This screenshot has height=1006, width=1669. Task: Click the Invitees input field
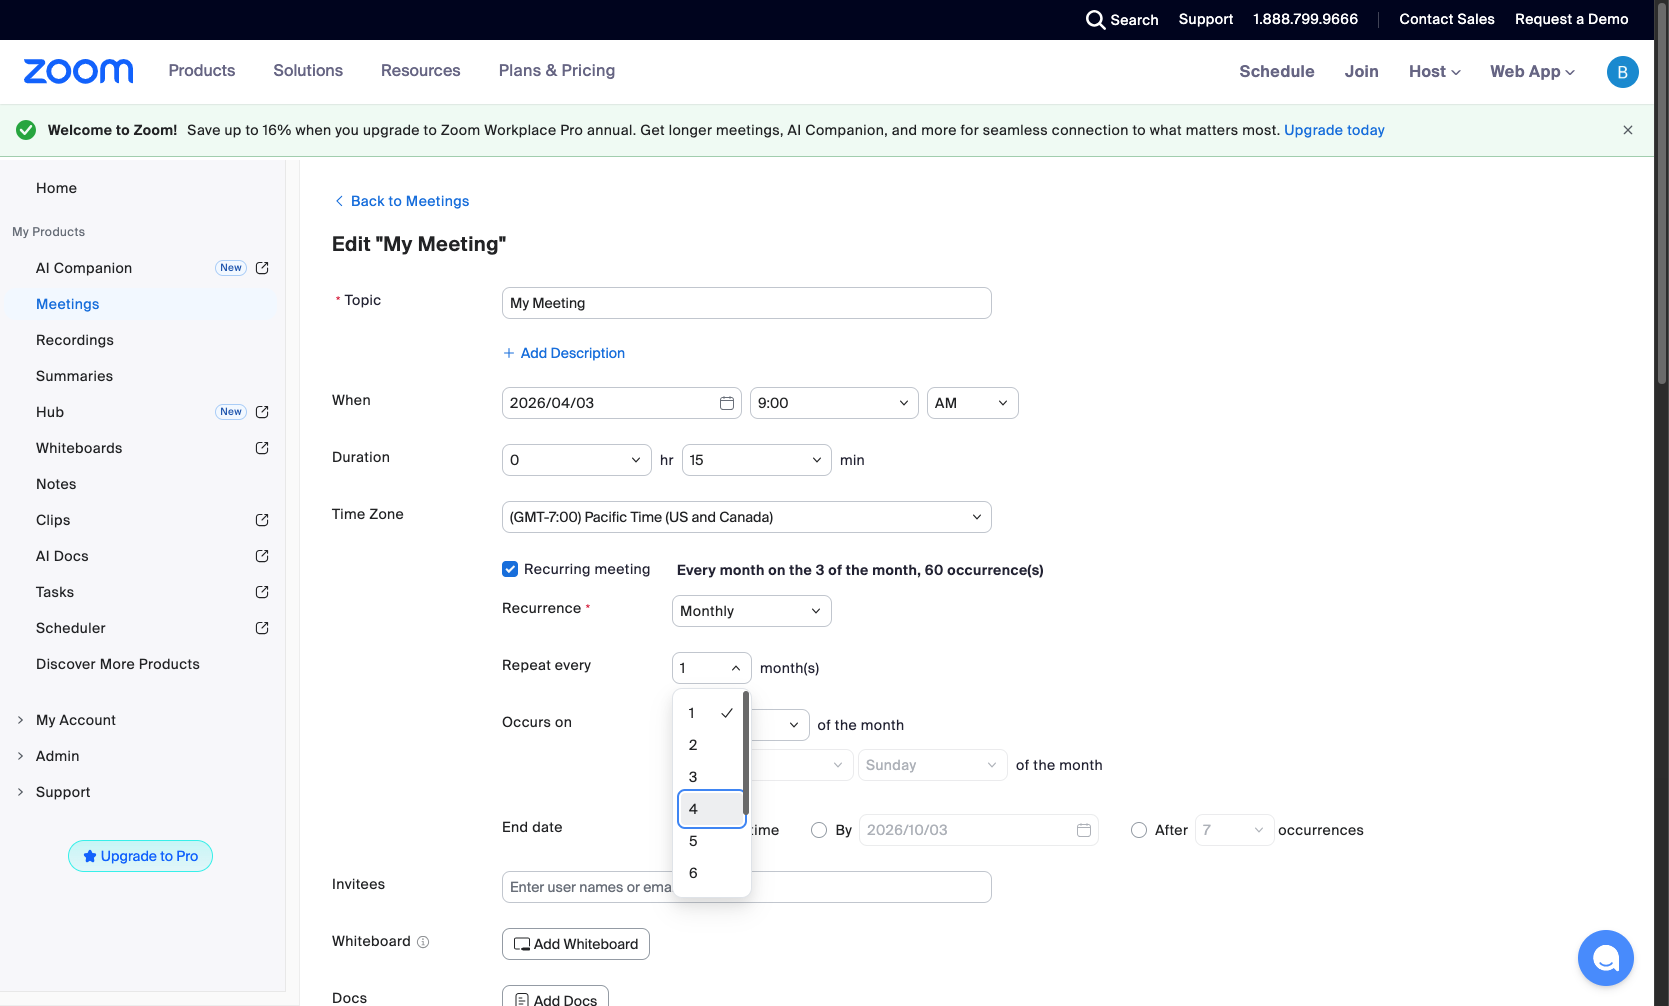(747, 887)
